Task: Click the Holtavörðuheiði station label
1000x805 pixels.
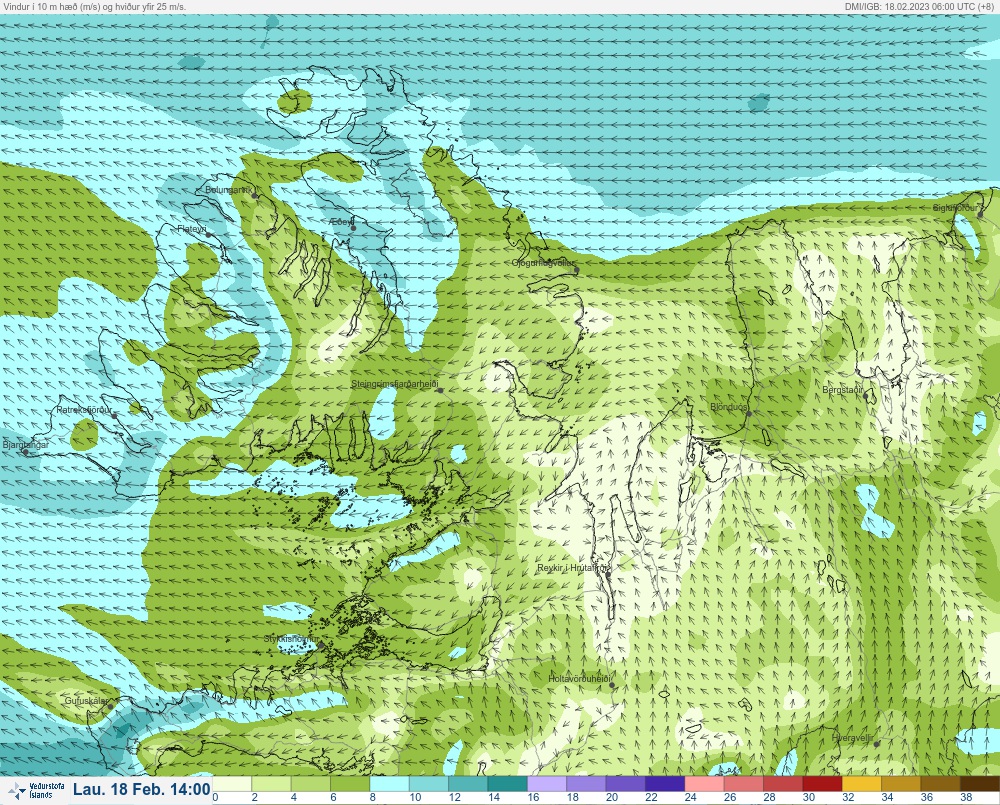Action: point(580,679)
